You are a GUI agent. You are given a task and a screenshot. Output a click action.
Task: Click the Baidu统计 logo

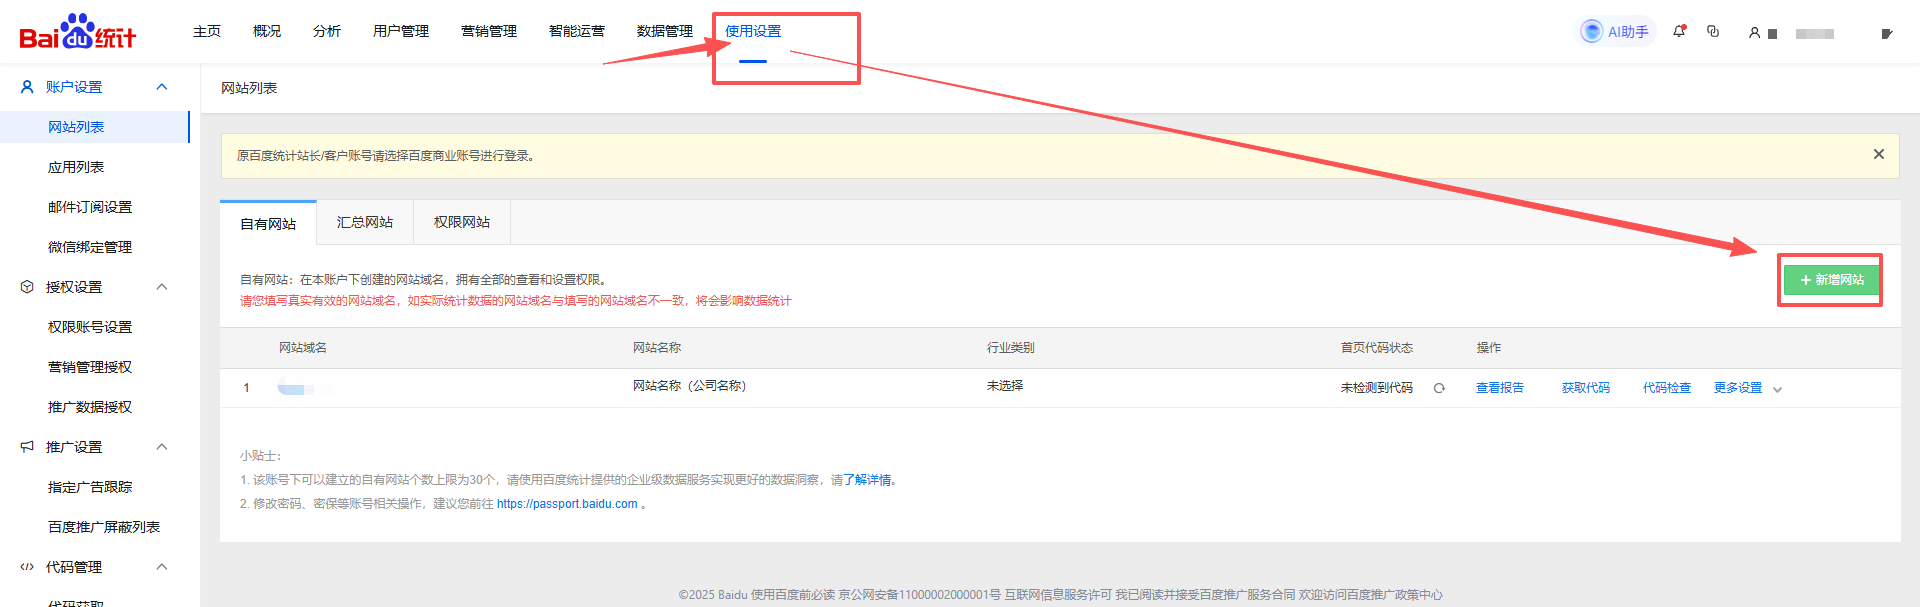coord(77,32)
